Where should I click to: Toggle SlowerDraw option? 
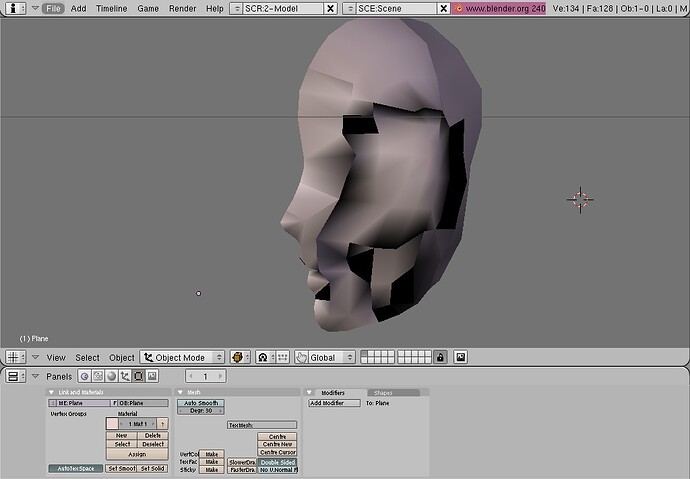pos(242,462)
